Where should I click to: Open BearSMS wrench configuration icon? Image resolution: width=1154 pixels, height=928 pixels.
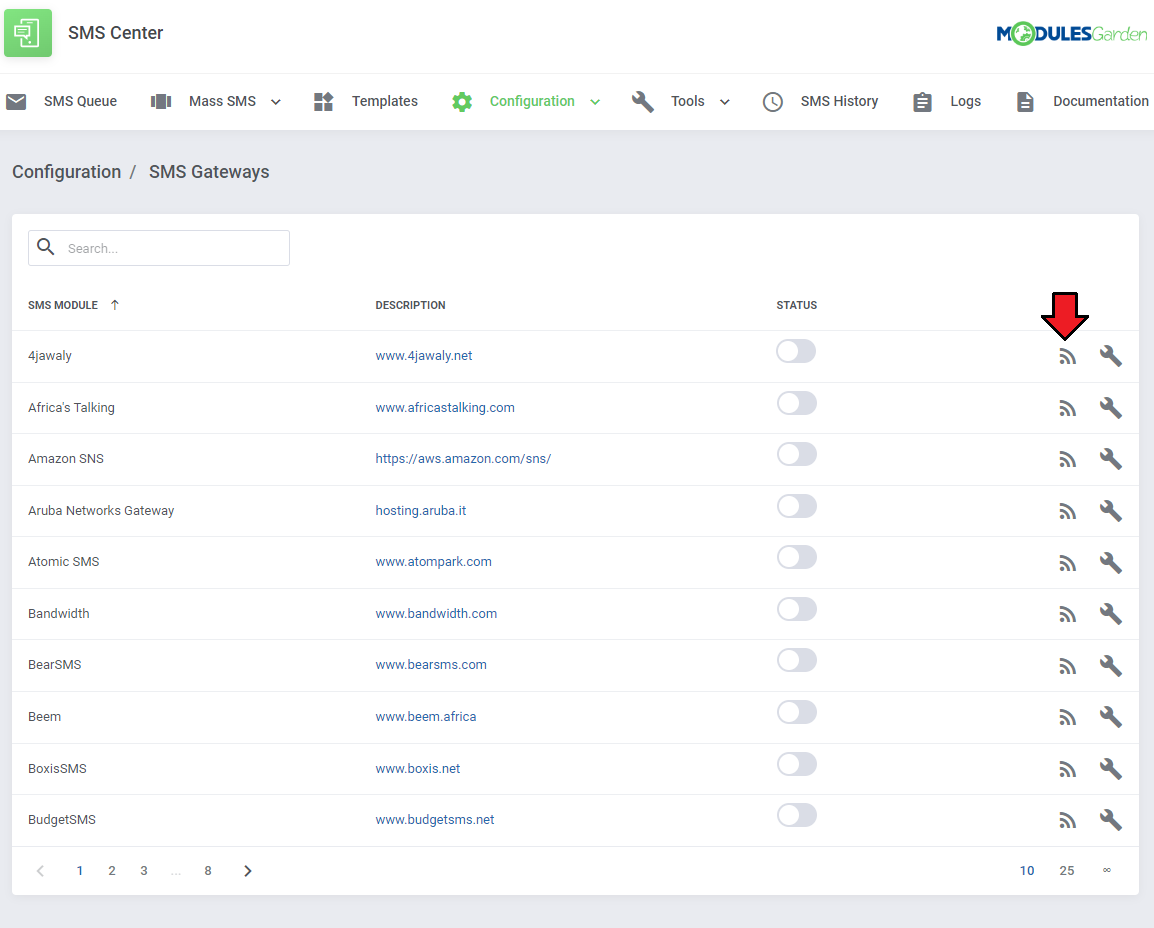click(x=1111, y=666)
